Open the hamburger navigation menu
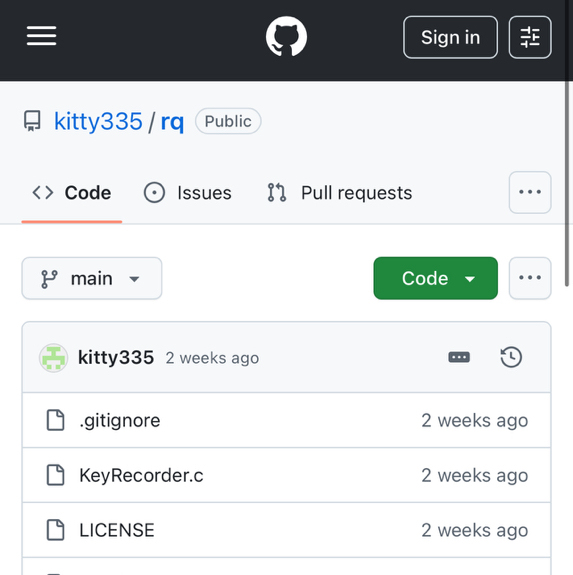573x575 pixels. [41, 36]
